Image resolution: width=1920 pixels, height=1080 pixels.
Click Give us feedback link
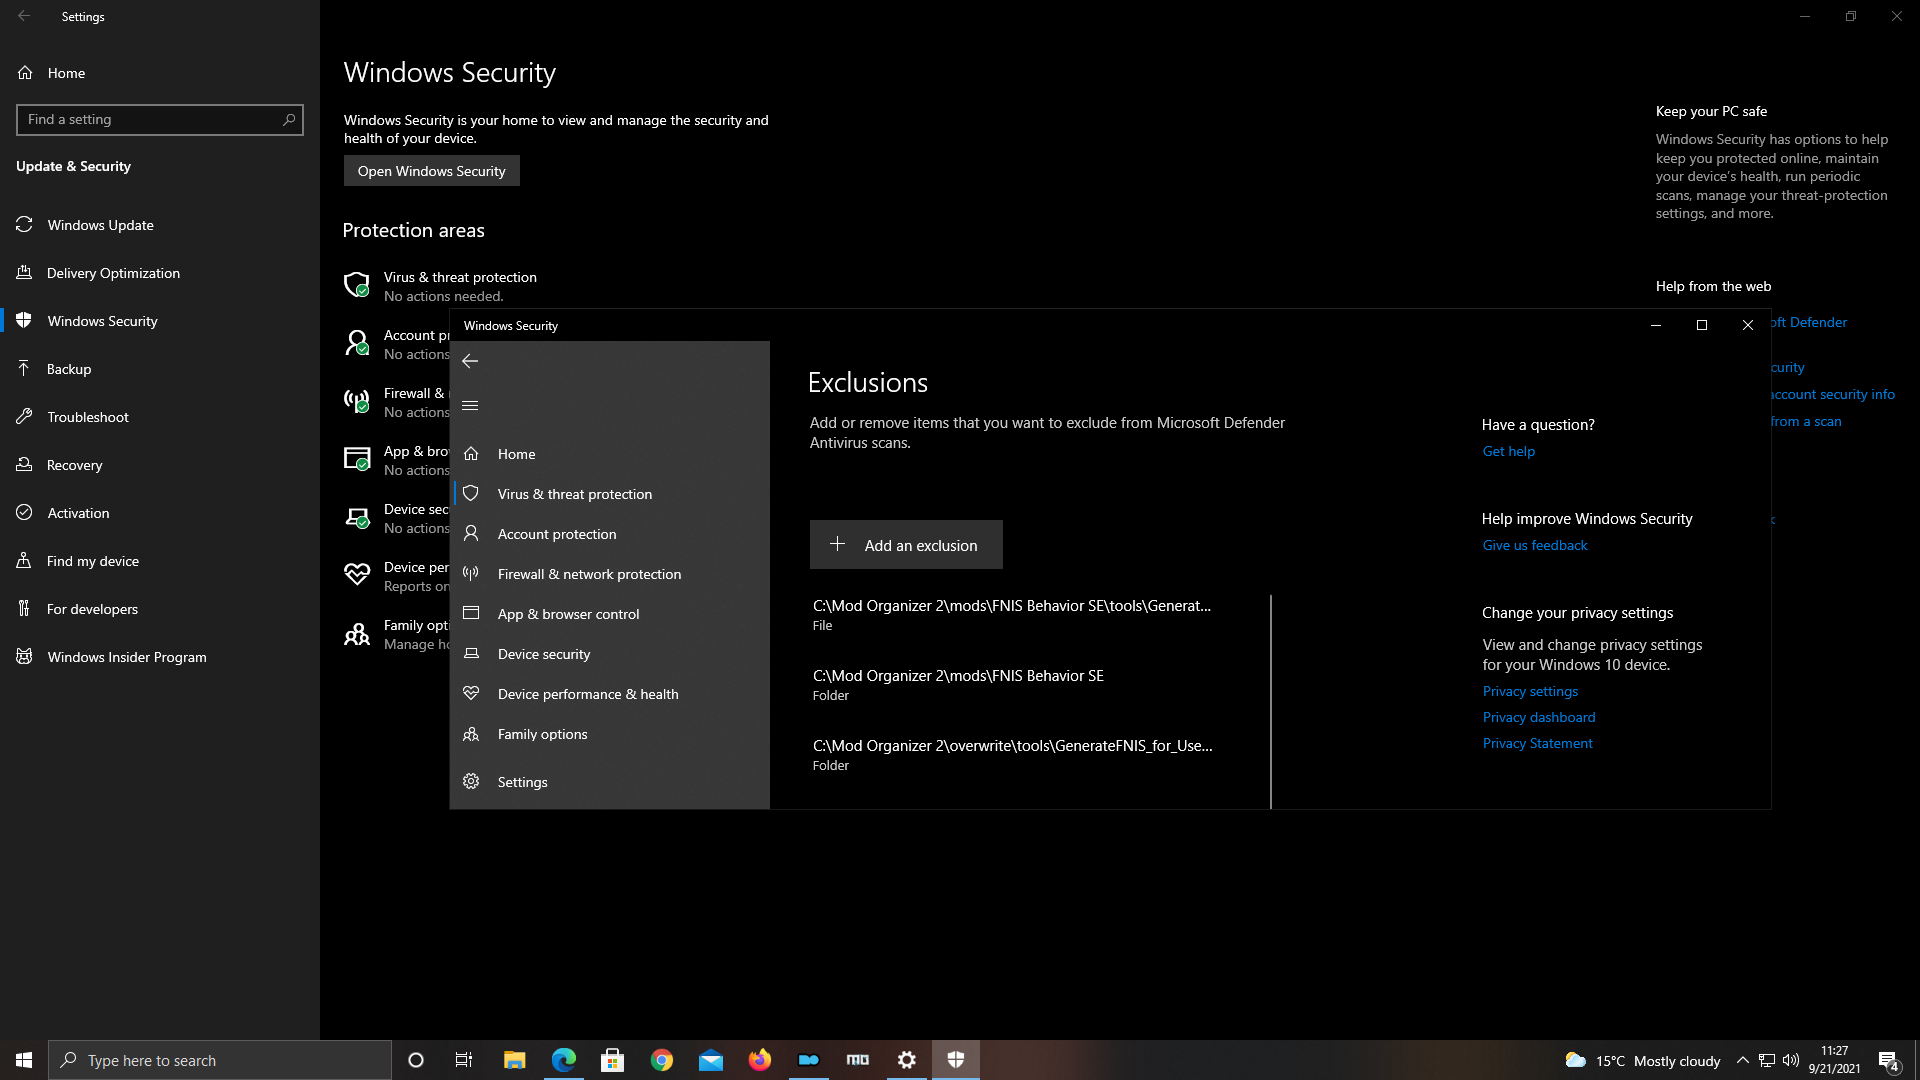[x=1535, y=545]
